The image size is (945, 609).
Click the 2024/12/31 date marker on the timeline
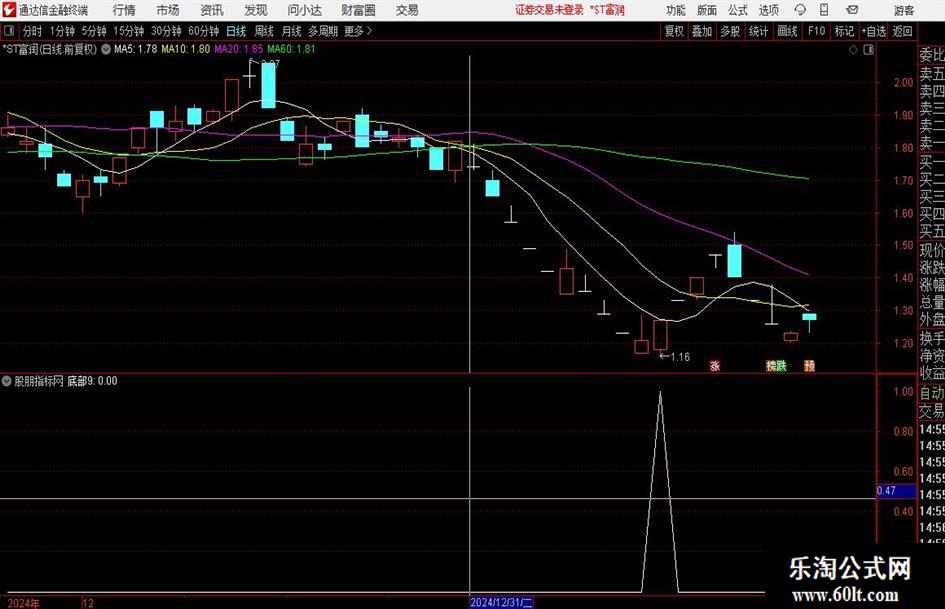pyautogui.click(x=501, y=602)
